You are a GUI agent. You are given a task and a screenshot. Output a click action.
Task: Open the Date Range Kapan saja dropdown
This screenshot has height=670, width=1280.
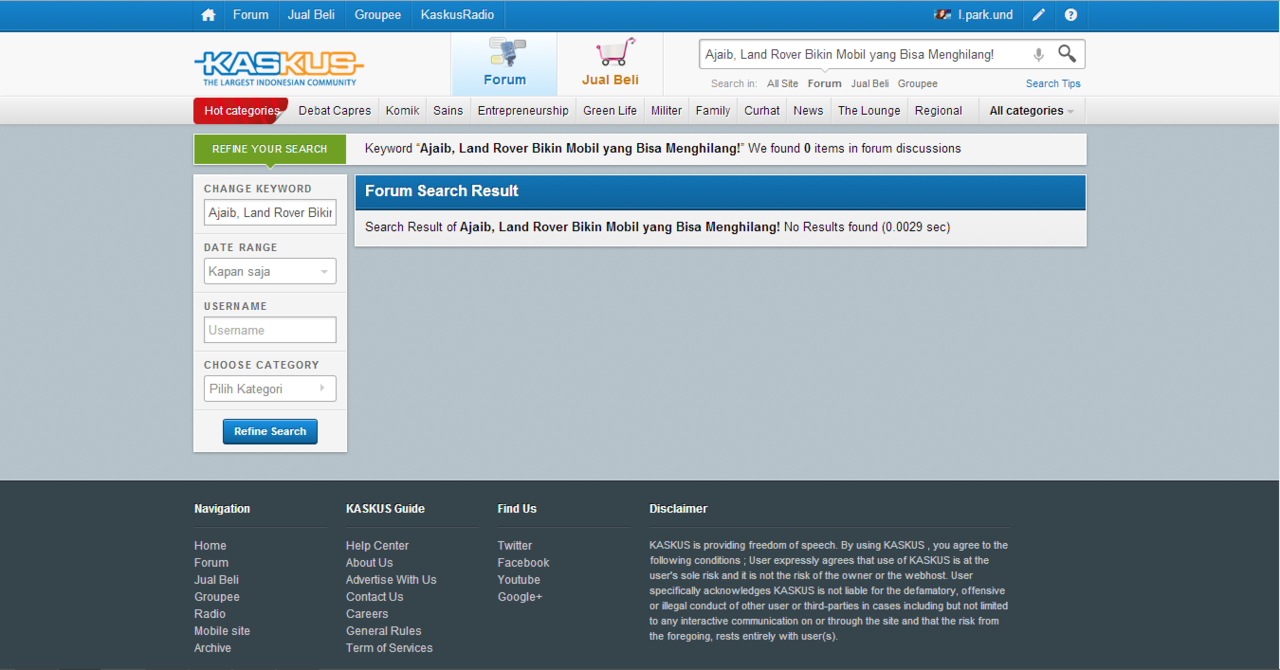coord(270,271)
